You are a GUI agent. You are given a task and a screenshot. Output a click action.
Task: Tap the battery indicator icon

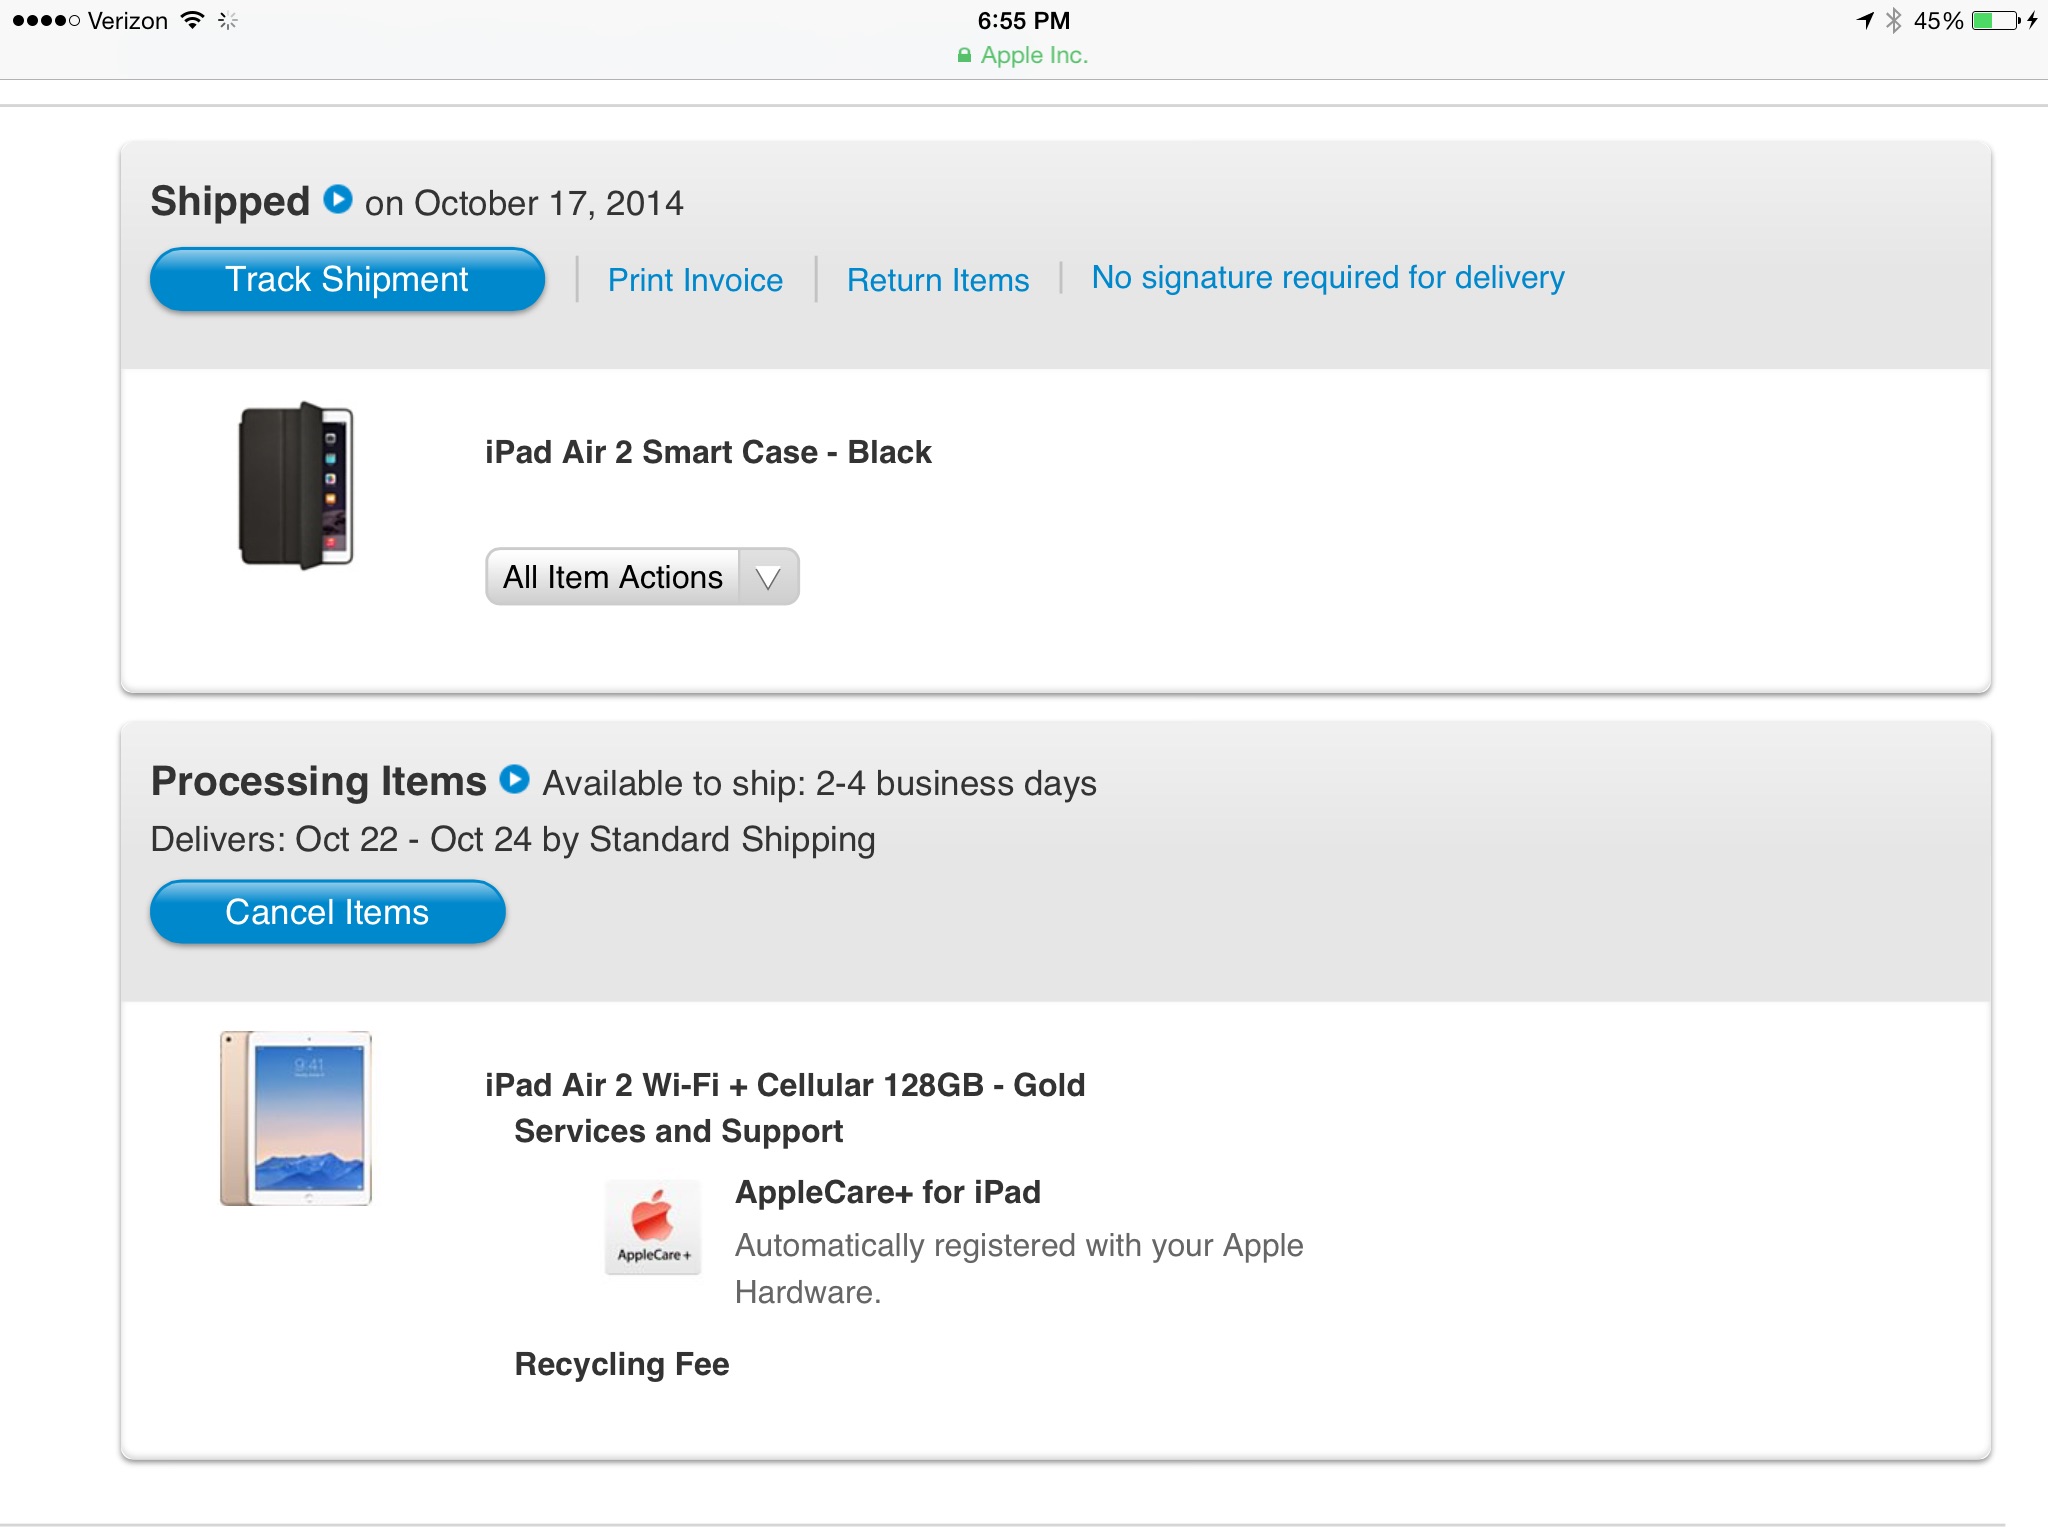tap(1996, 20)
